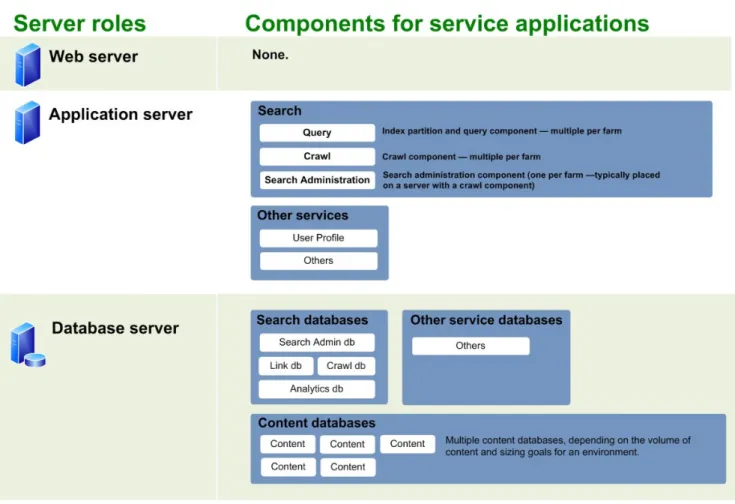Click the 'Search databases' group title

click(312, 320)
